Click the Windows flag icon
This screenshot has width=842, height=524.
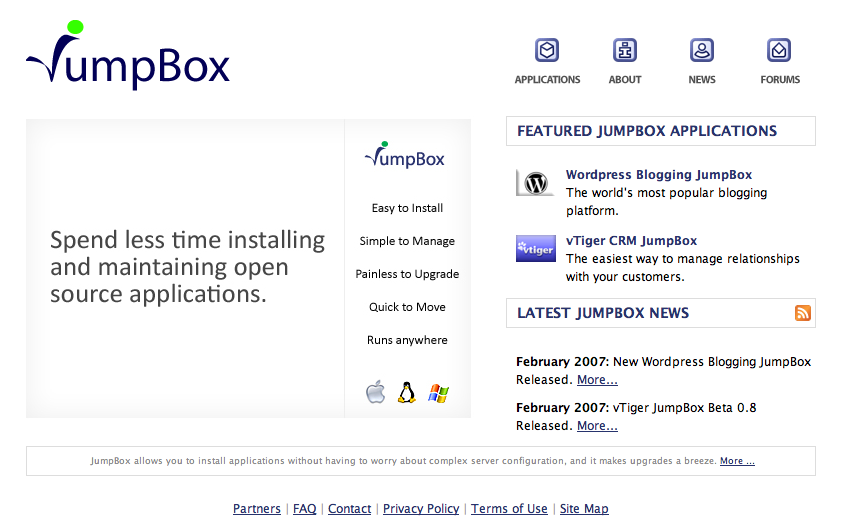(438, 393)
